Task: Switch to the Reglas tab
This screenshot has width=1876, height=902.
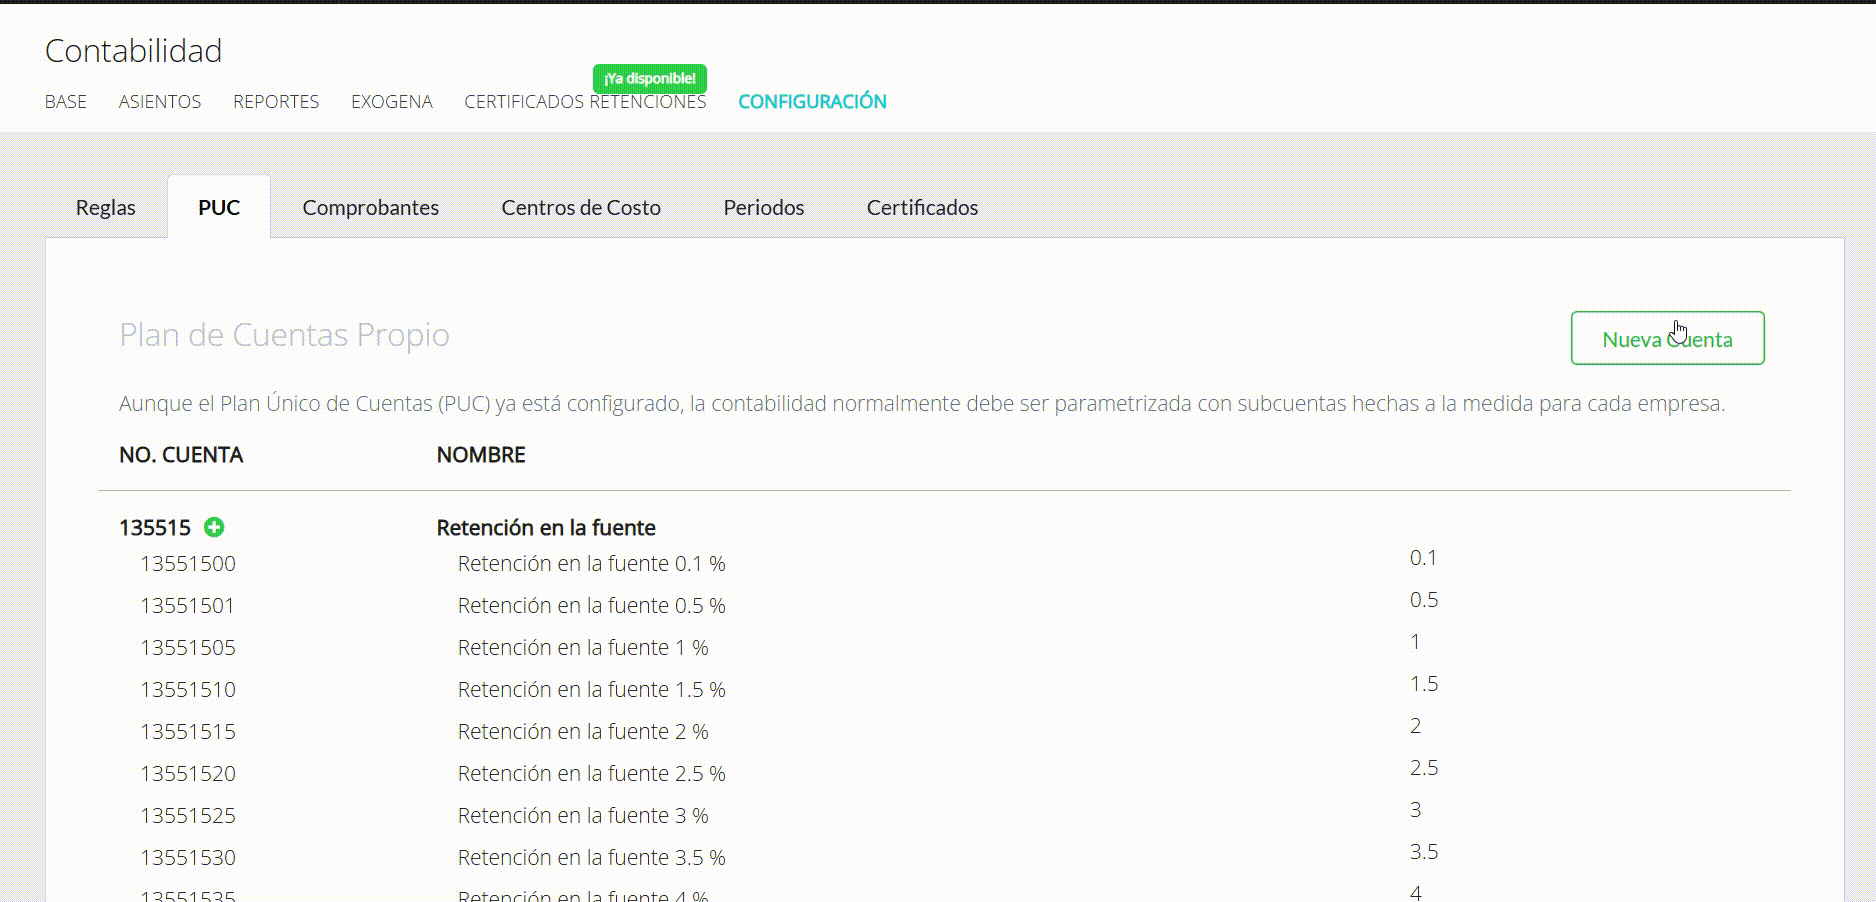Action: (x=105, y=207)
